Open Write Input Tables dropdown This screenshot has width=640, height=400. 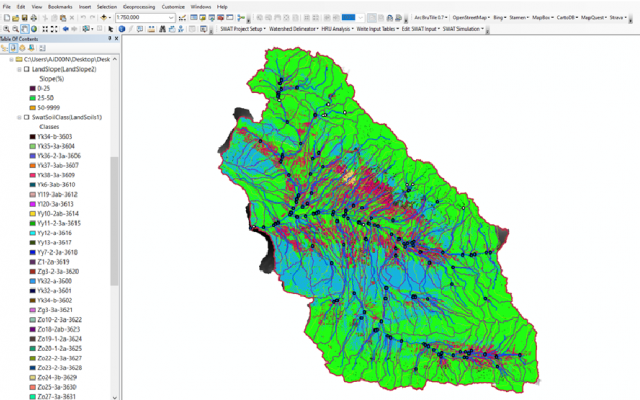378,29
